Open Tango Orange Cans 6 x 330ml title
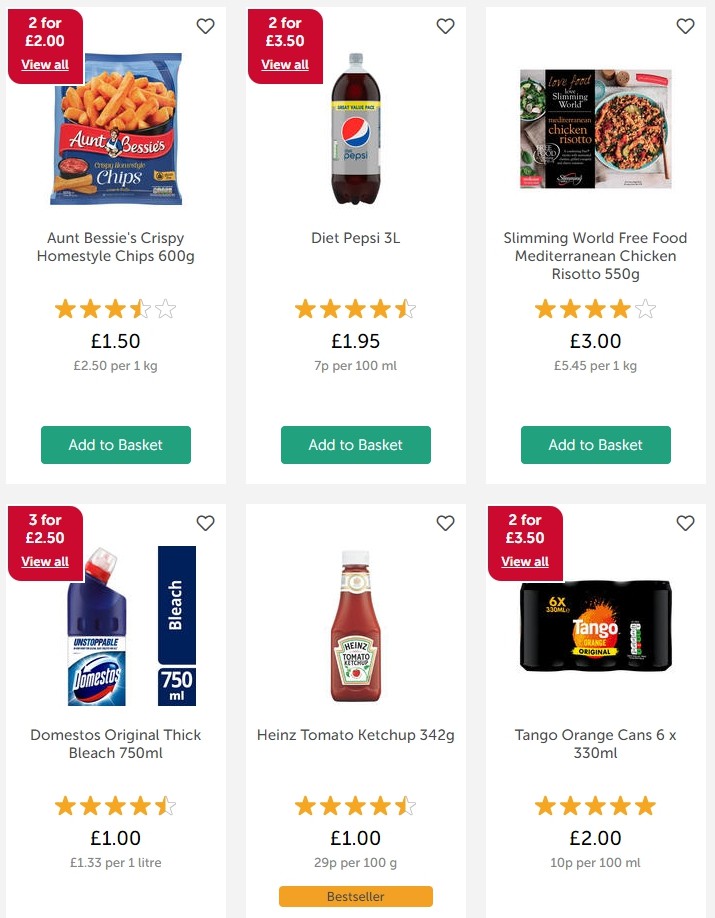This screenshot has width=715, height=918. [x=596, y=744]
